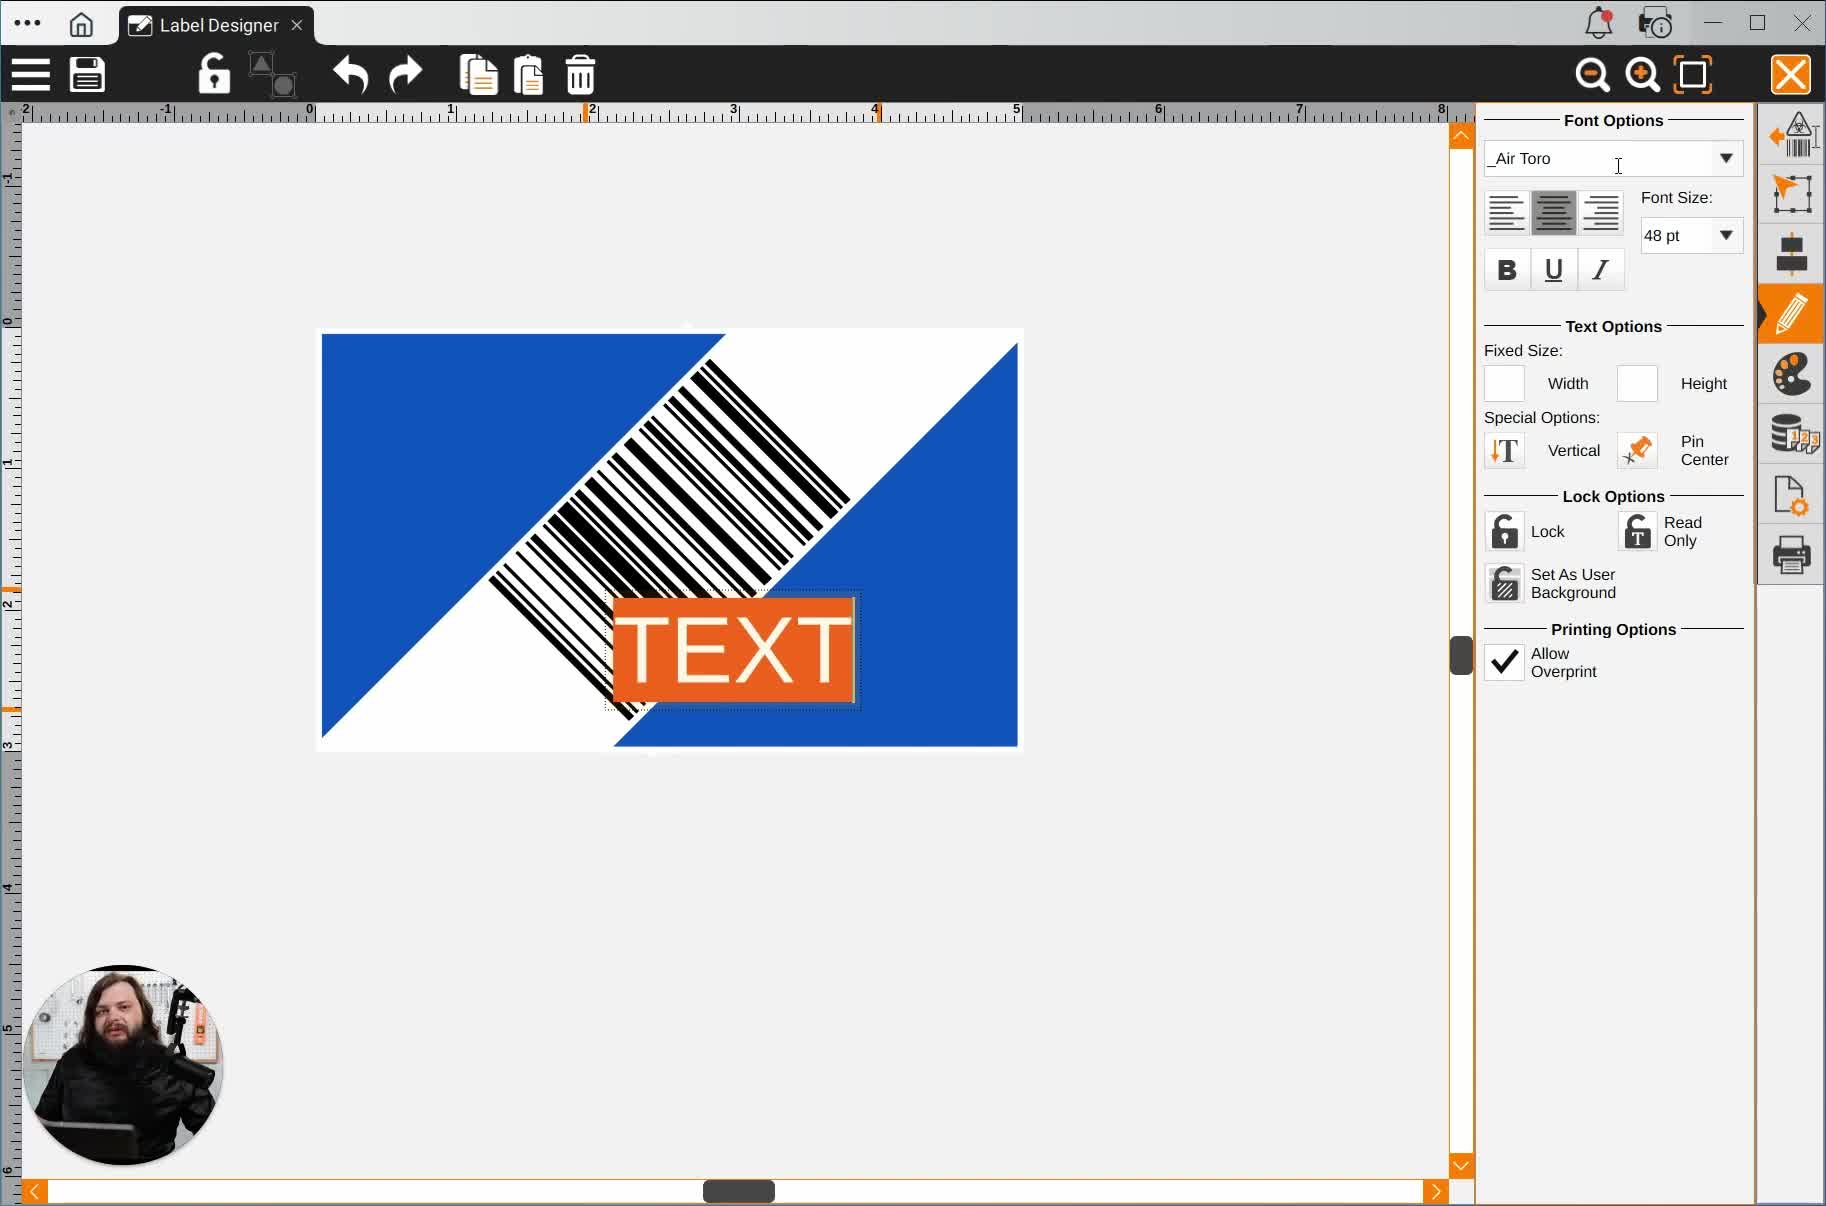Open the hamburger main menu
Screen dimensions: 1826x1206
[x=31, y=75]
